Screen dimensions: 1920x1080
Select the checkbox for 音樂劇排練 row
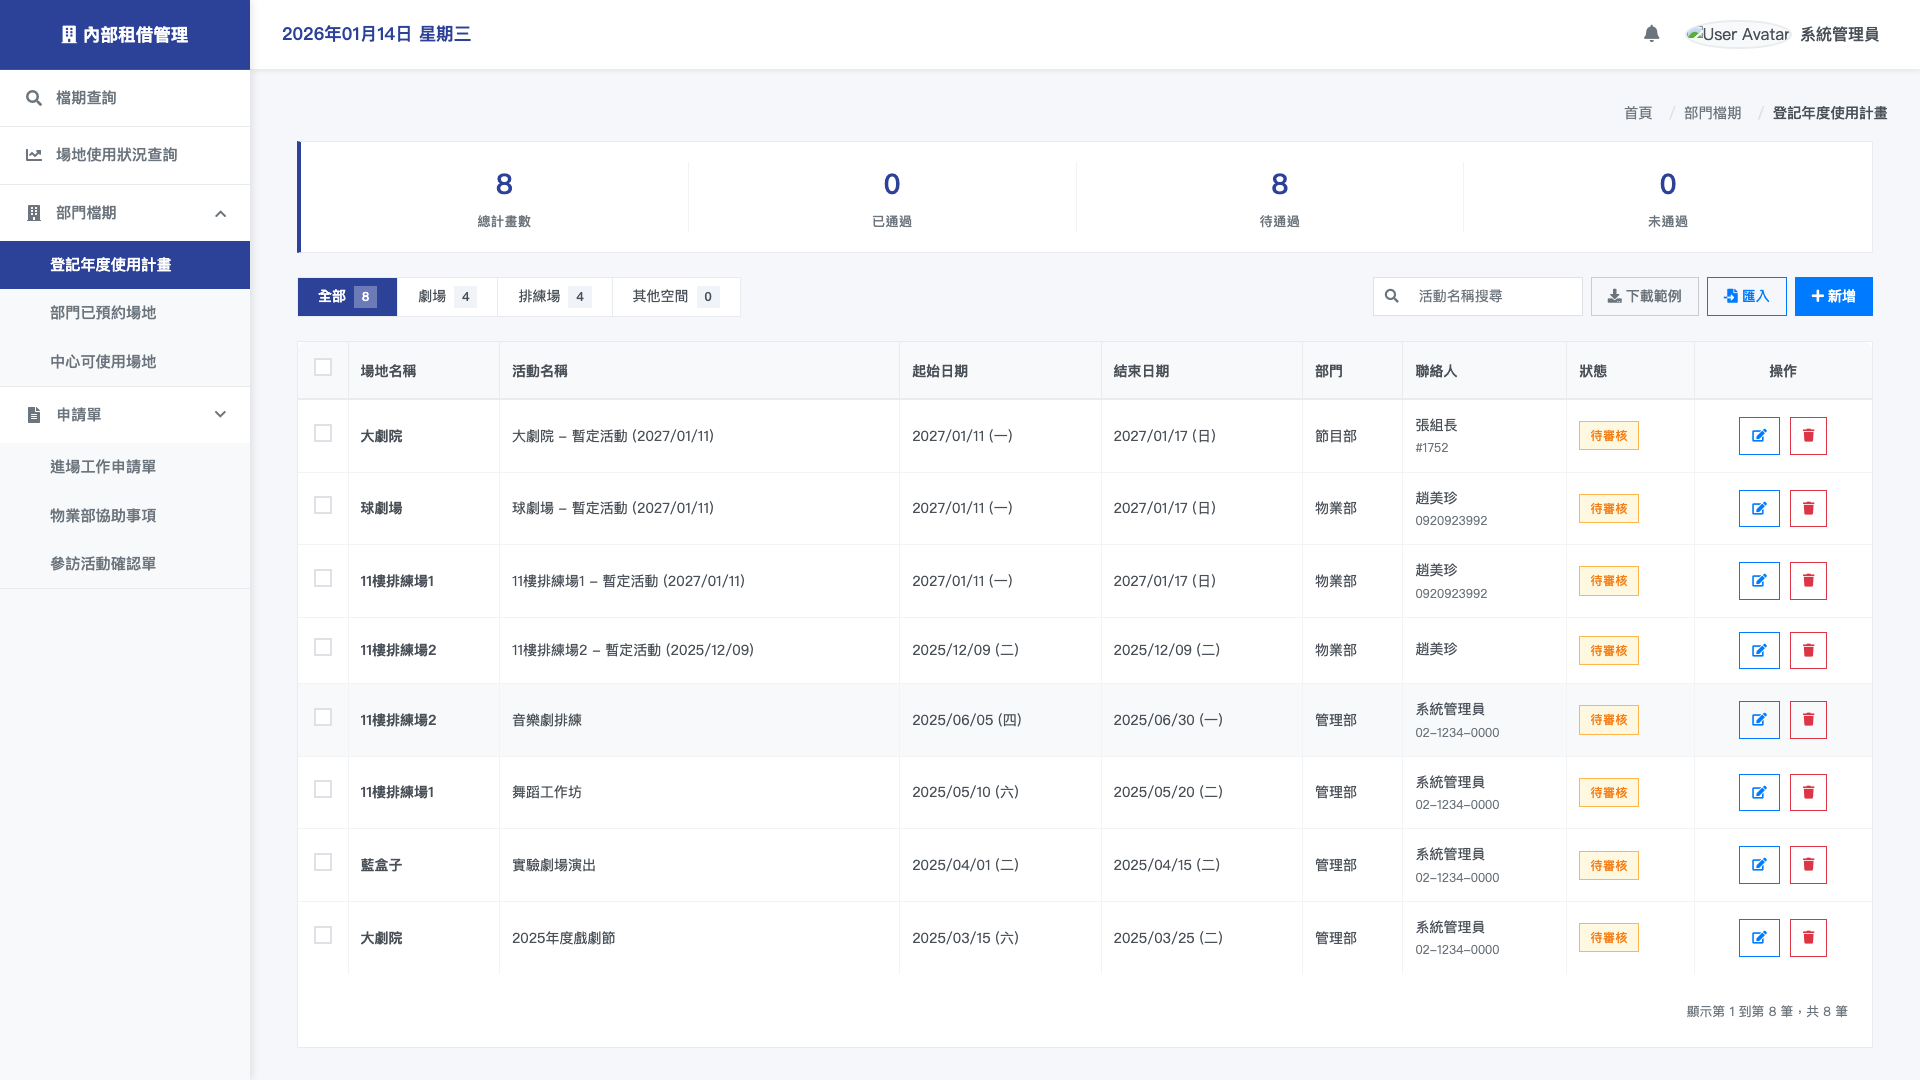[x=323, y=717]
